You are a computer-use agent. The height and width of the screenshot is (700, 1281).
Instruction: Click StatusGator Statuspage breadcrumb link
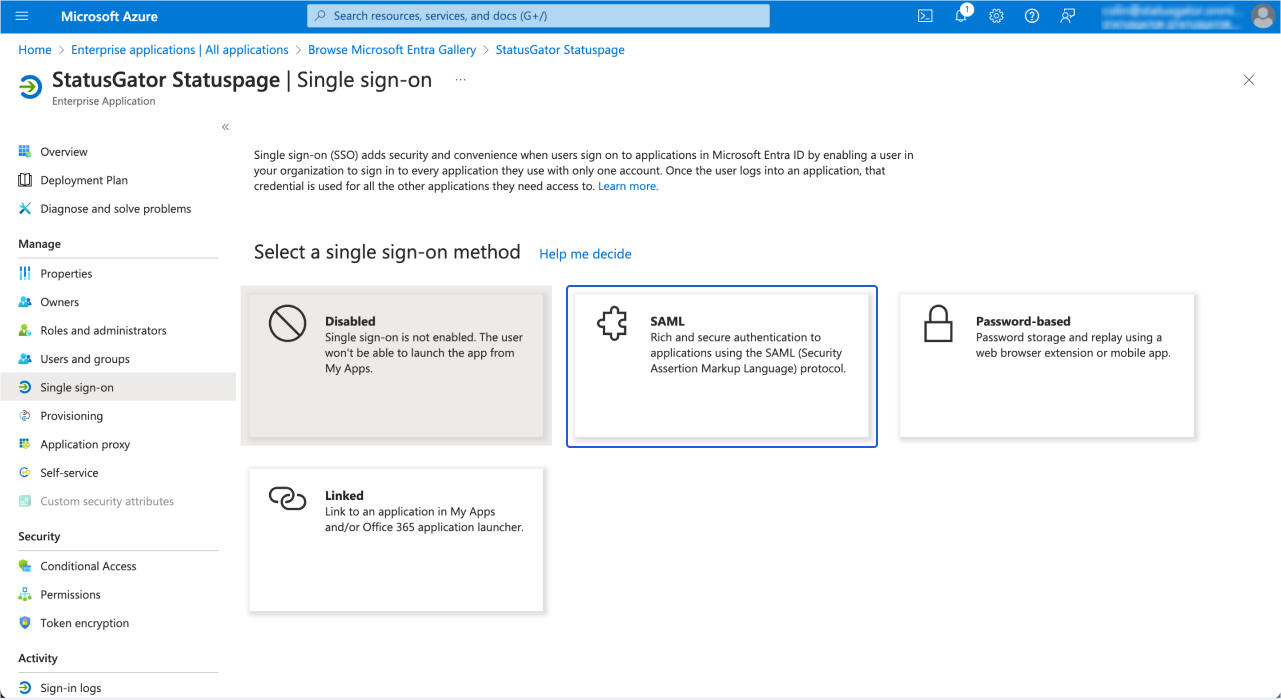560,50
